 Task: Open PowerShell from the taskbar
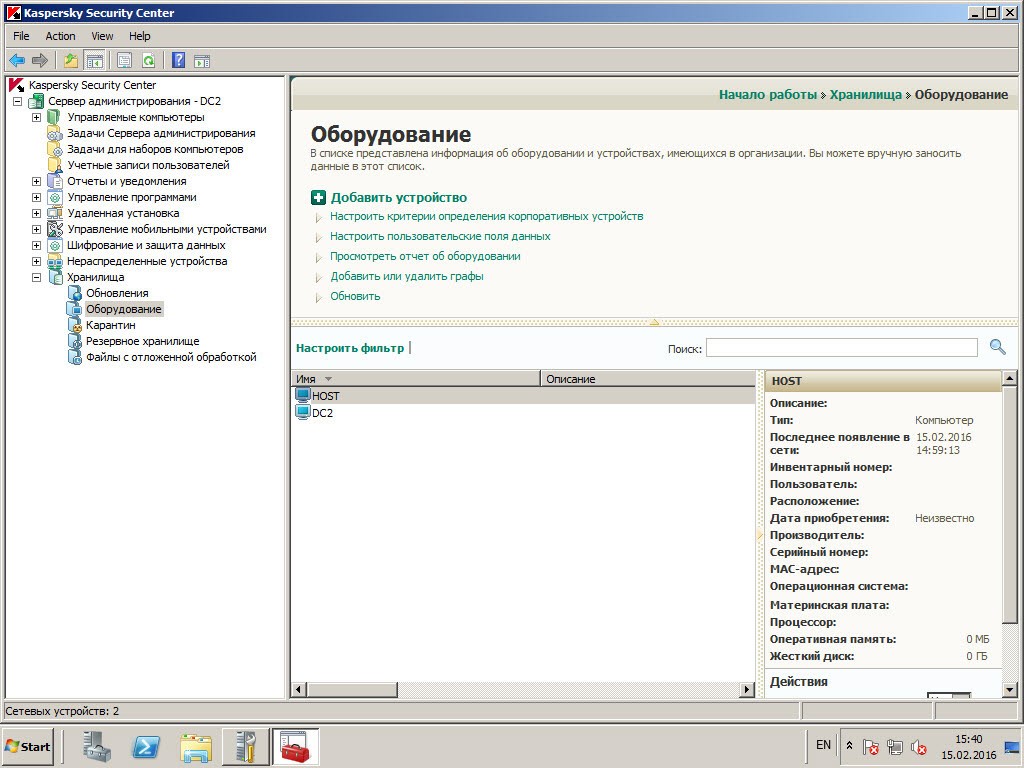pyautogui.click(x=146, y=746)
